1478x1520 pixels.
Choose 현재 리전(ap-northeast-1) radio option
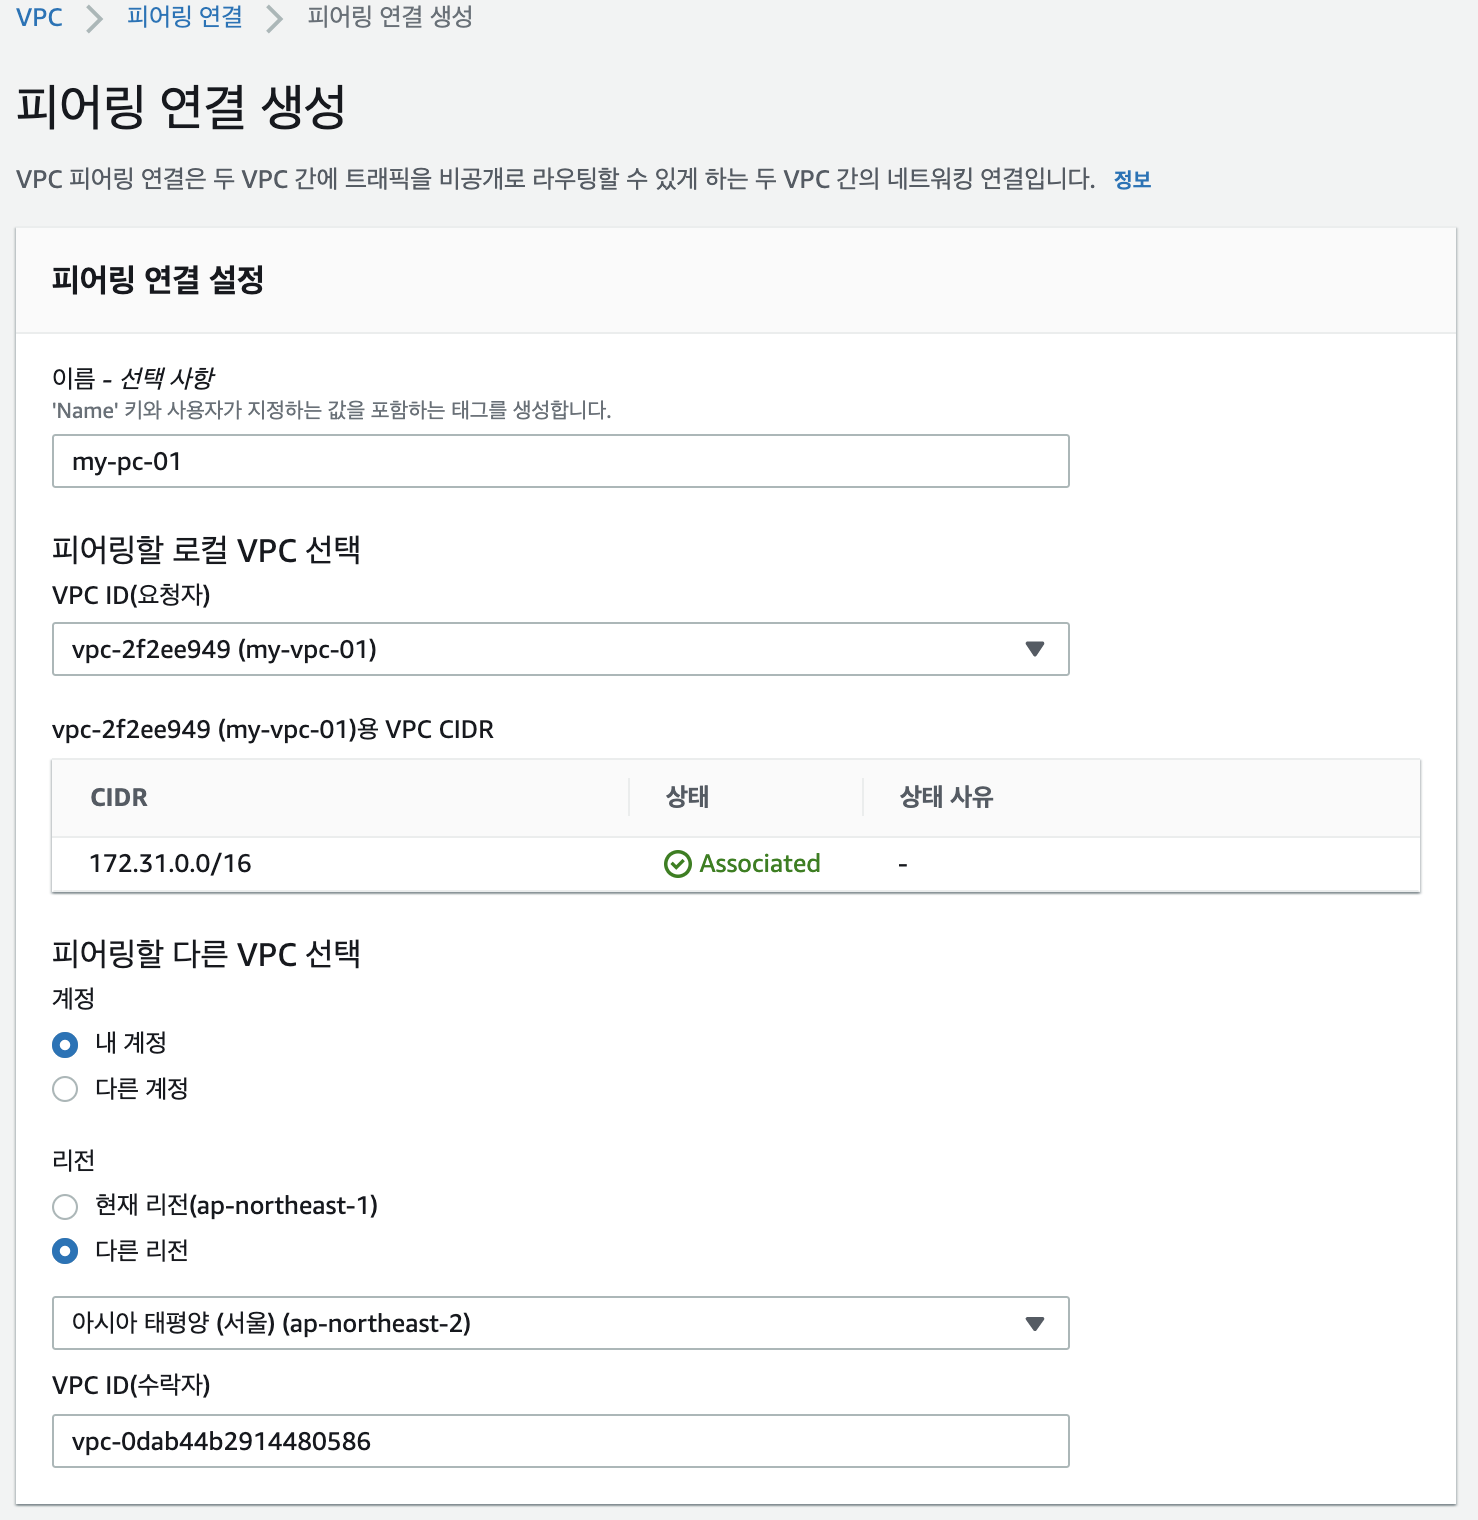point(65,1207)
